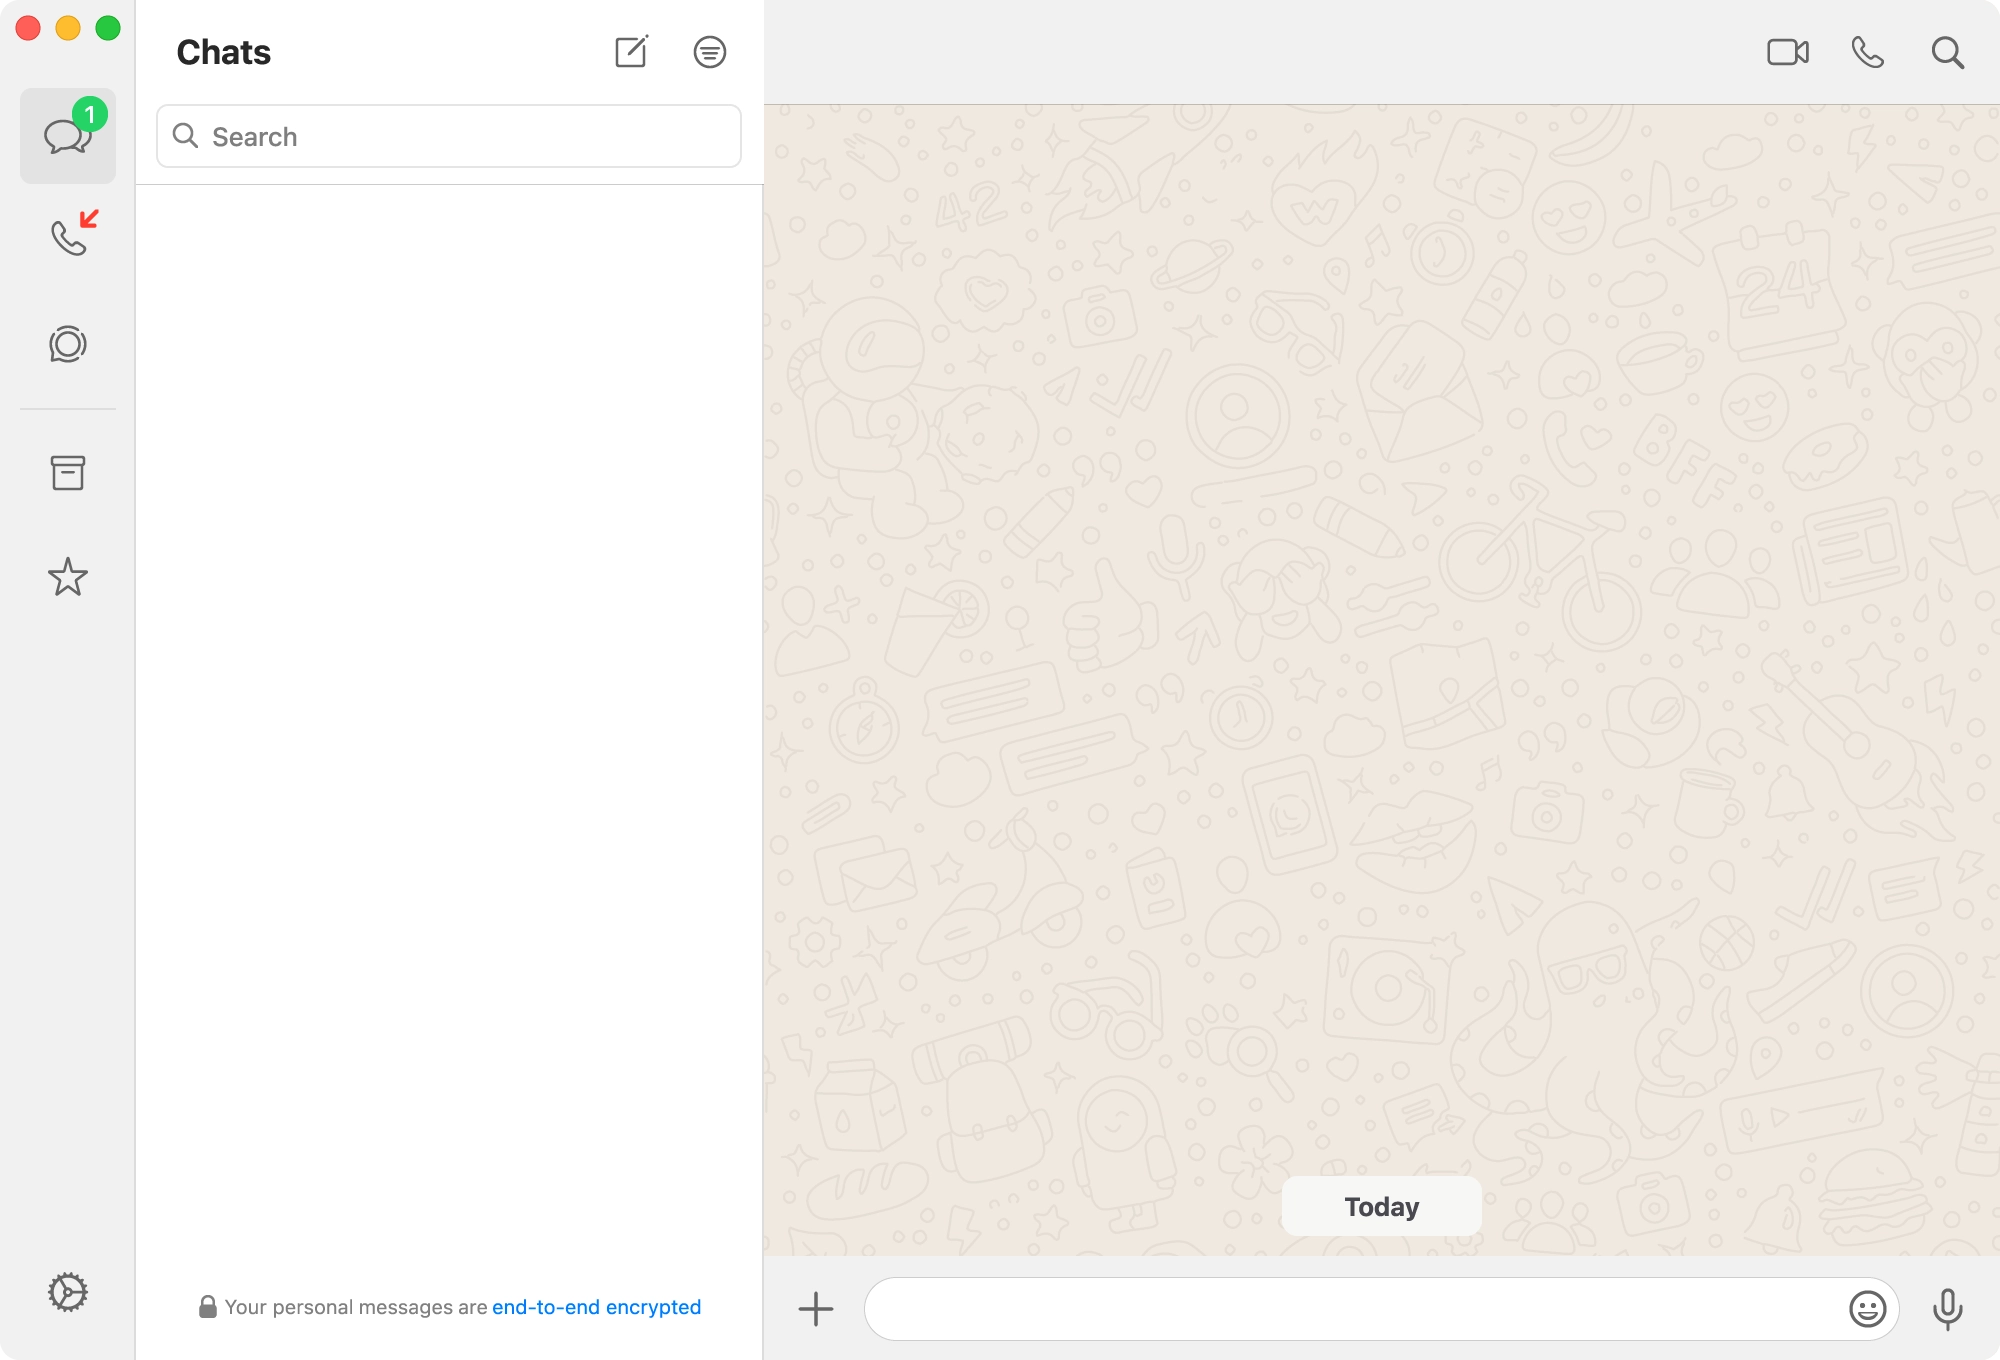2000x1360 pixels.
Task: Expand the chat list search field
Action: click(x=447, y=136)
